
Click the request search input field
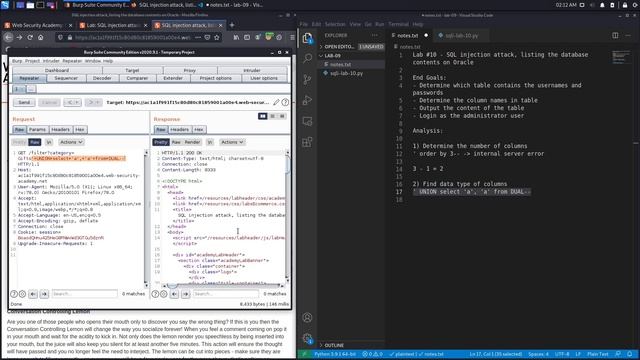[x=84, y=294]
